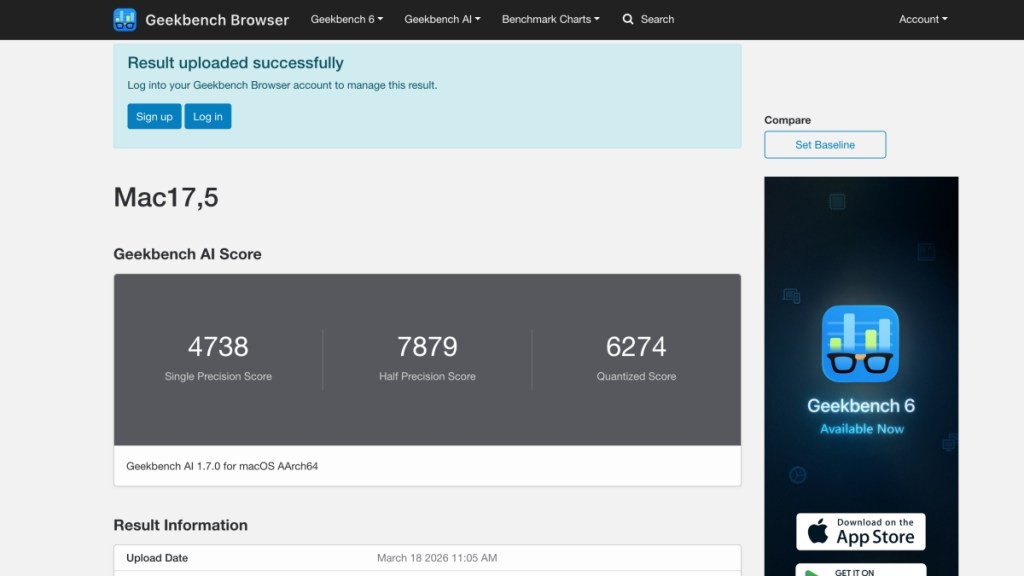Click the Quantized Score value 6274
The width and height of the screenshot is (1024, 576).
pyautogui.click(x=637, y=347)
